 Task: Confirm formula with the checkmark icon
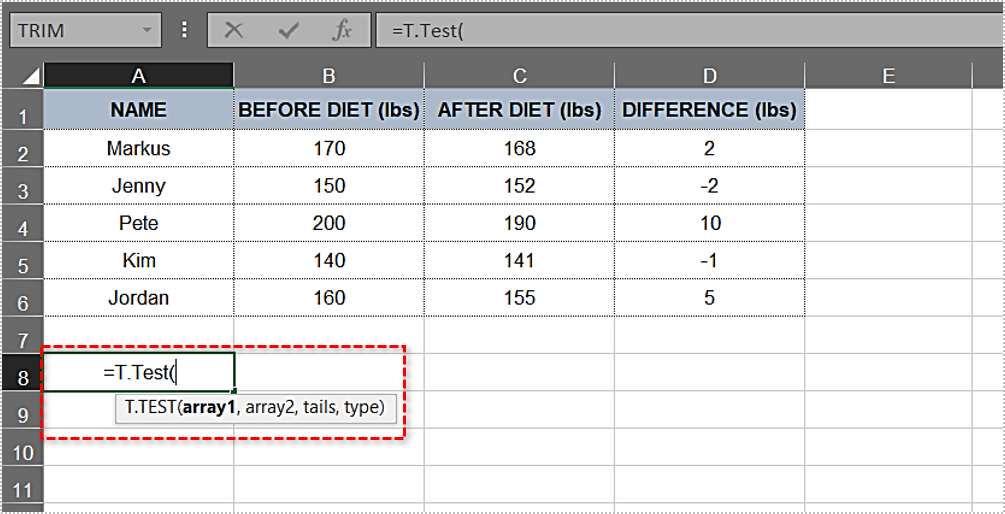288,31
